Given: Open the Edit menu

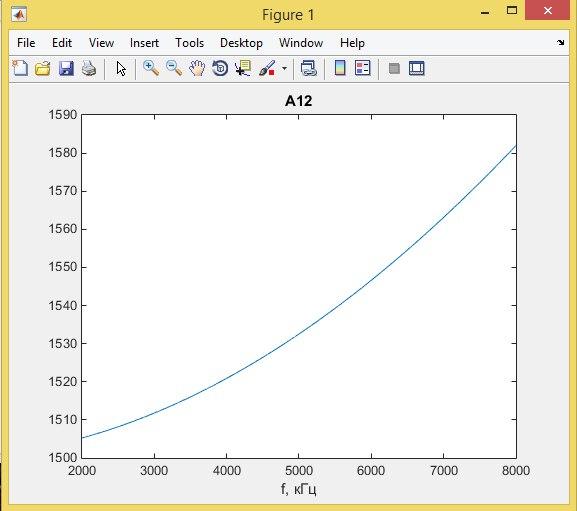Looking at the screenshot, I should [x=62, y=43].
